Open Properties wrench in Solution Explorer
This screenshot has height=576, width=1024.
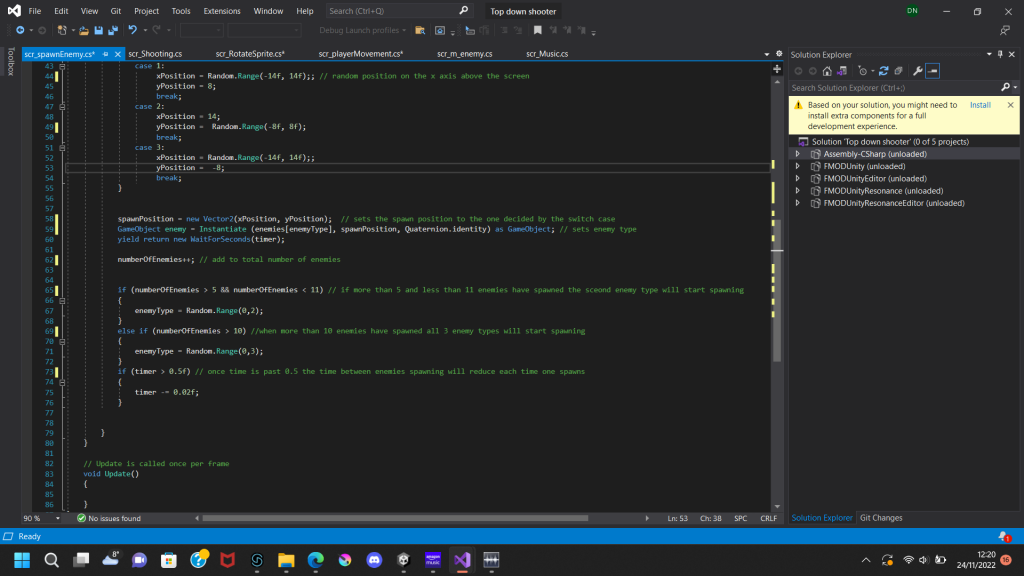coord(917,71)
